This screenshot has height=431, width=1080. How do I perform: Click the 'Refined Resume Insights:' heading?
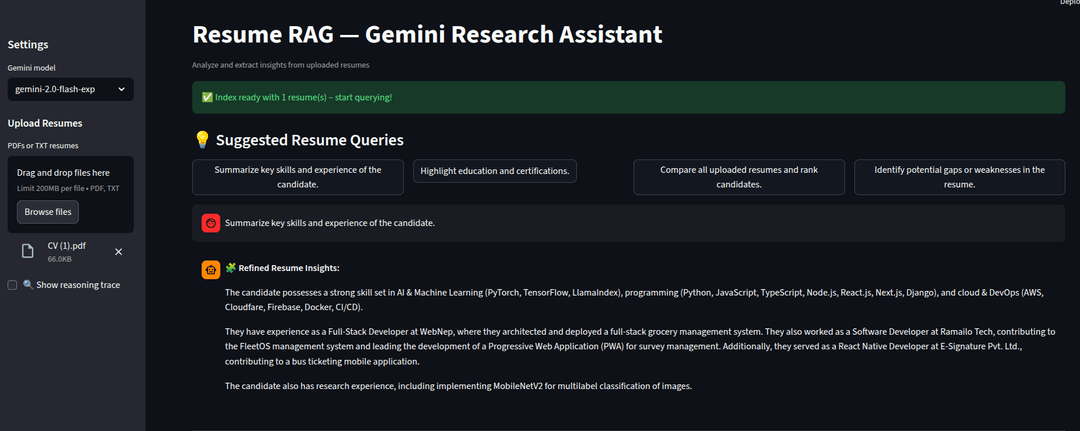point(289,269)
